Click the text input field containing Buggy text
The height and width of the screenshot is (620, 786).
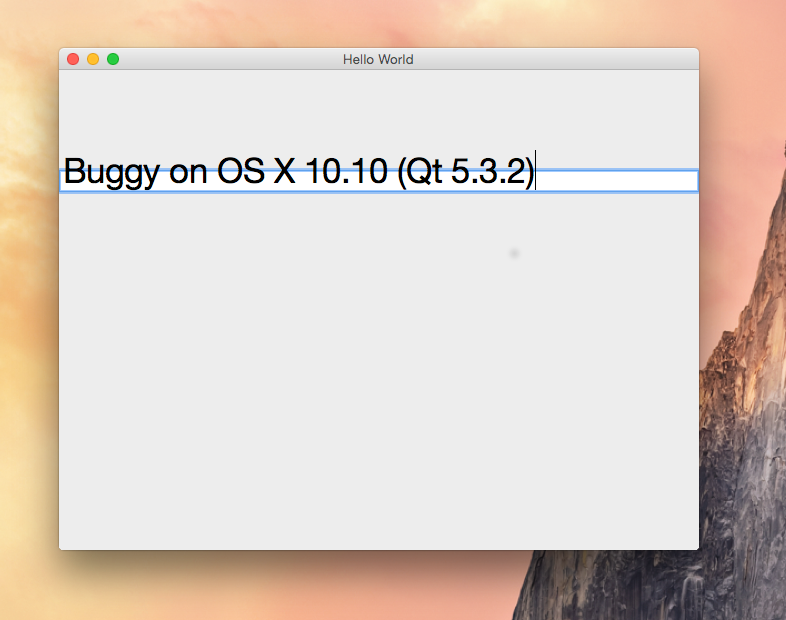tap(379, 181)
